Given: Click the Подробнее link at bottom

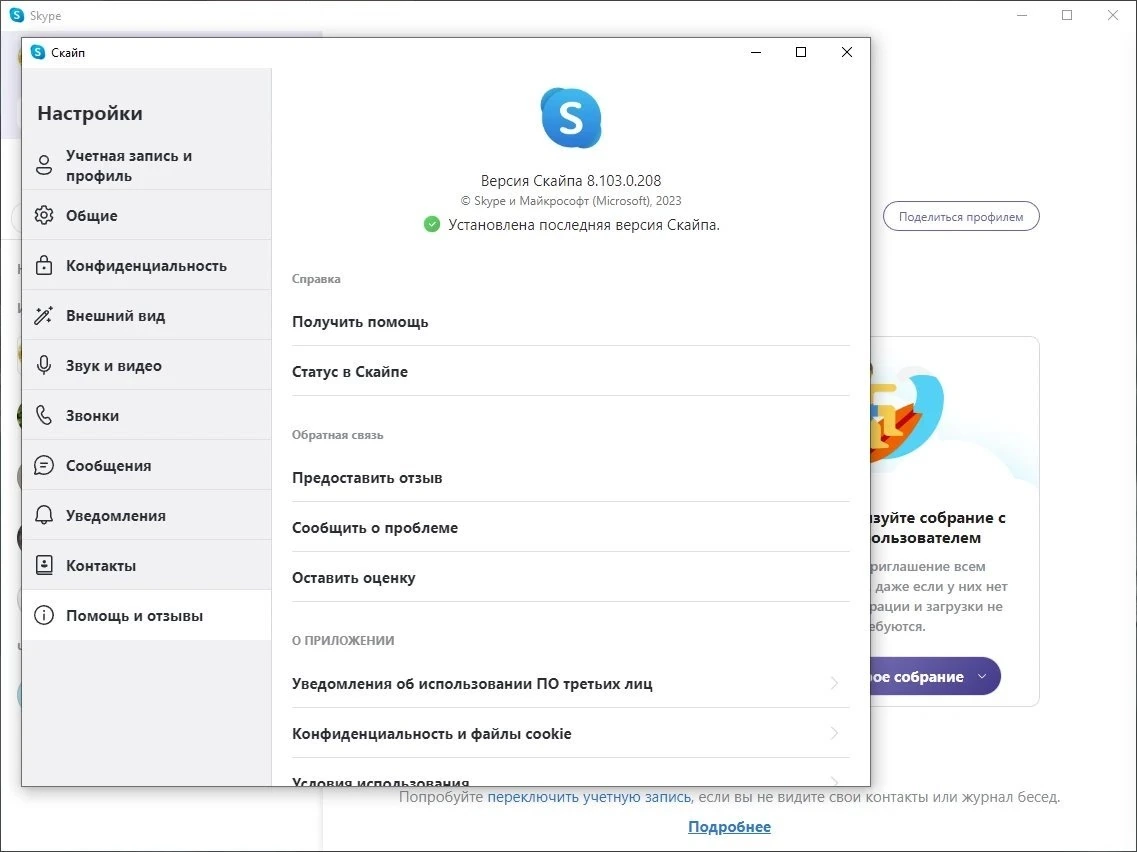Looking at the screenshot, I should (729, 827).
